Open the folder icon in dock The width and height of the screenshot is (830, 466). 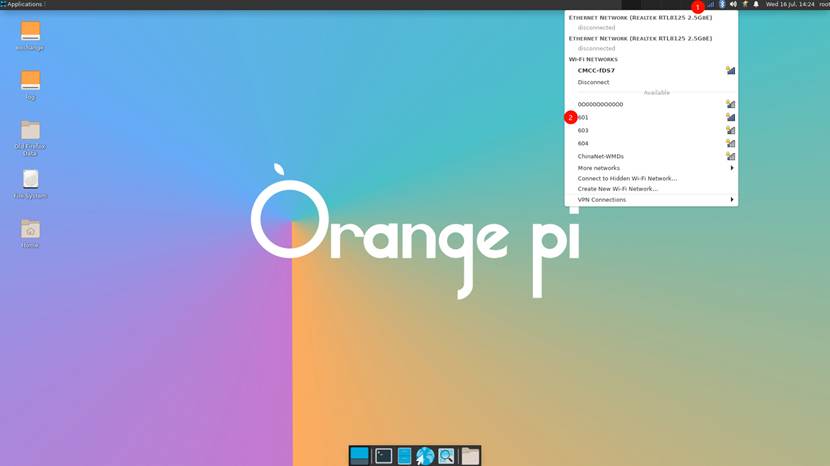click(x=470, y=456)
